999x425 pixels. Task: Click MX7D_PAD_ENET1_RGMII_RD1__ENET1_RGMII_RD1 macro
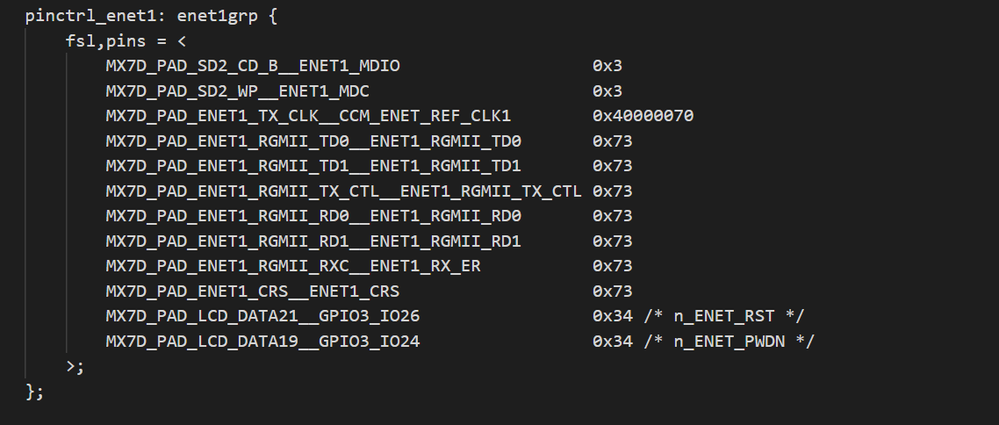pos(313,241)
